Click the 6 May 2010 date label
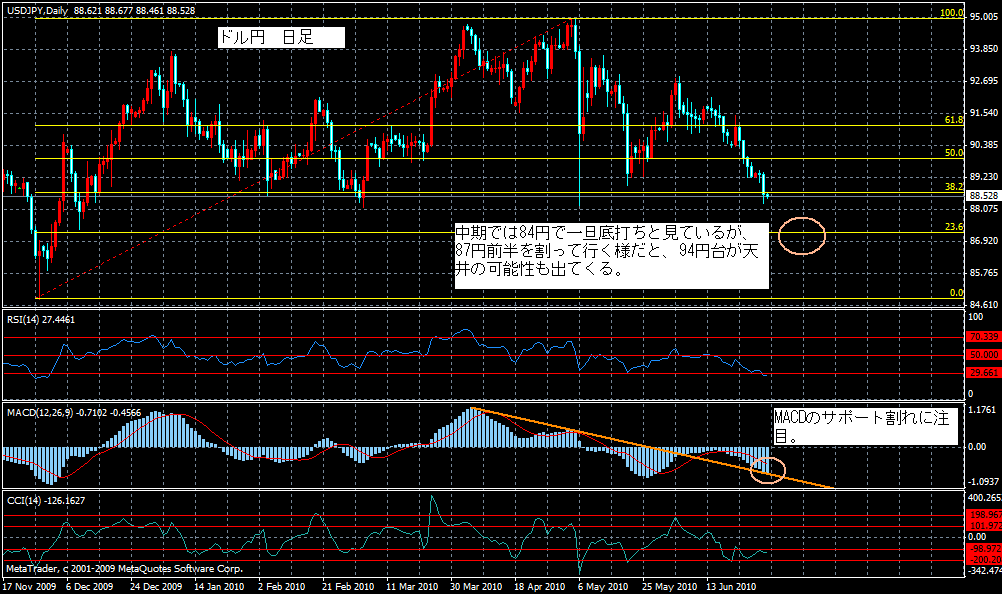Image resolution: width=1002 pixels, height=594 pixels. pyautogui.click(x=603, y=586)
